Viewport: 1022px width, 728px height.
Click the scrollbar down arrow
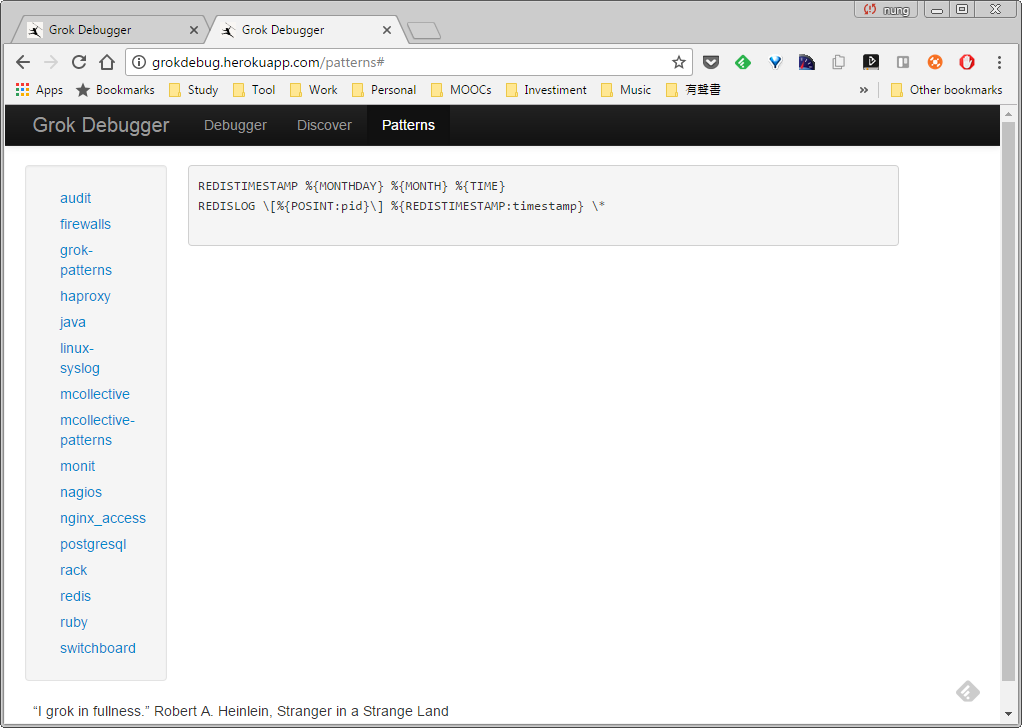1008,715
